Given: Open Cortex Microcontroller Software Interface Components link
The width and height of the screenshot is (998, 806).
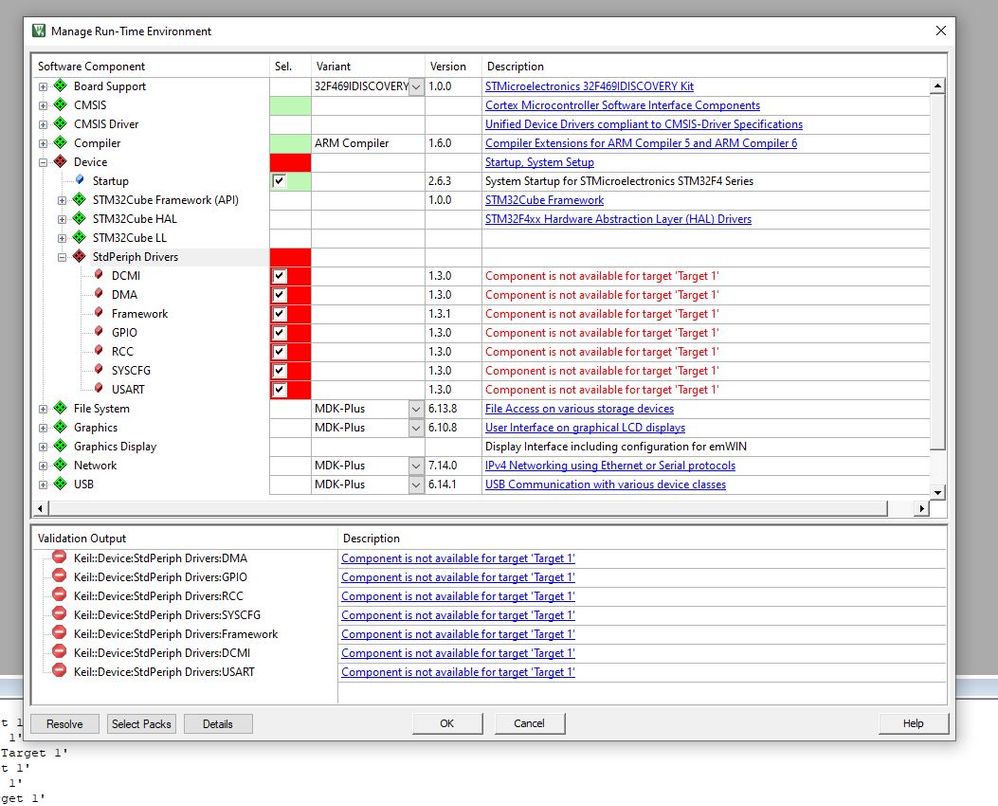Looking at the screenshot, I should (x=622, y=105).
